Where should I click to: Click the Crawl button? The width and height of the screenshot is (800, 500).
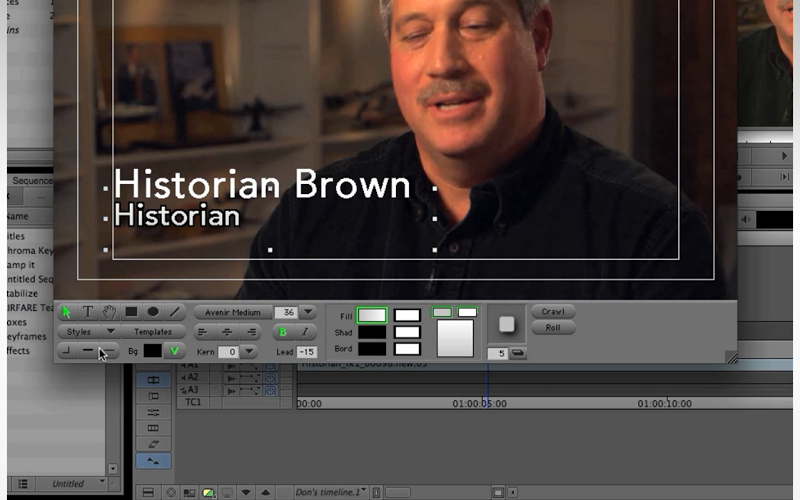coord(553,312)
